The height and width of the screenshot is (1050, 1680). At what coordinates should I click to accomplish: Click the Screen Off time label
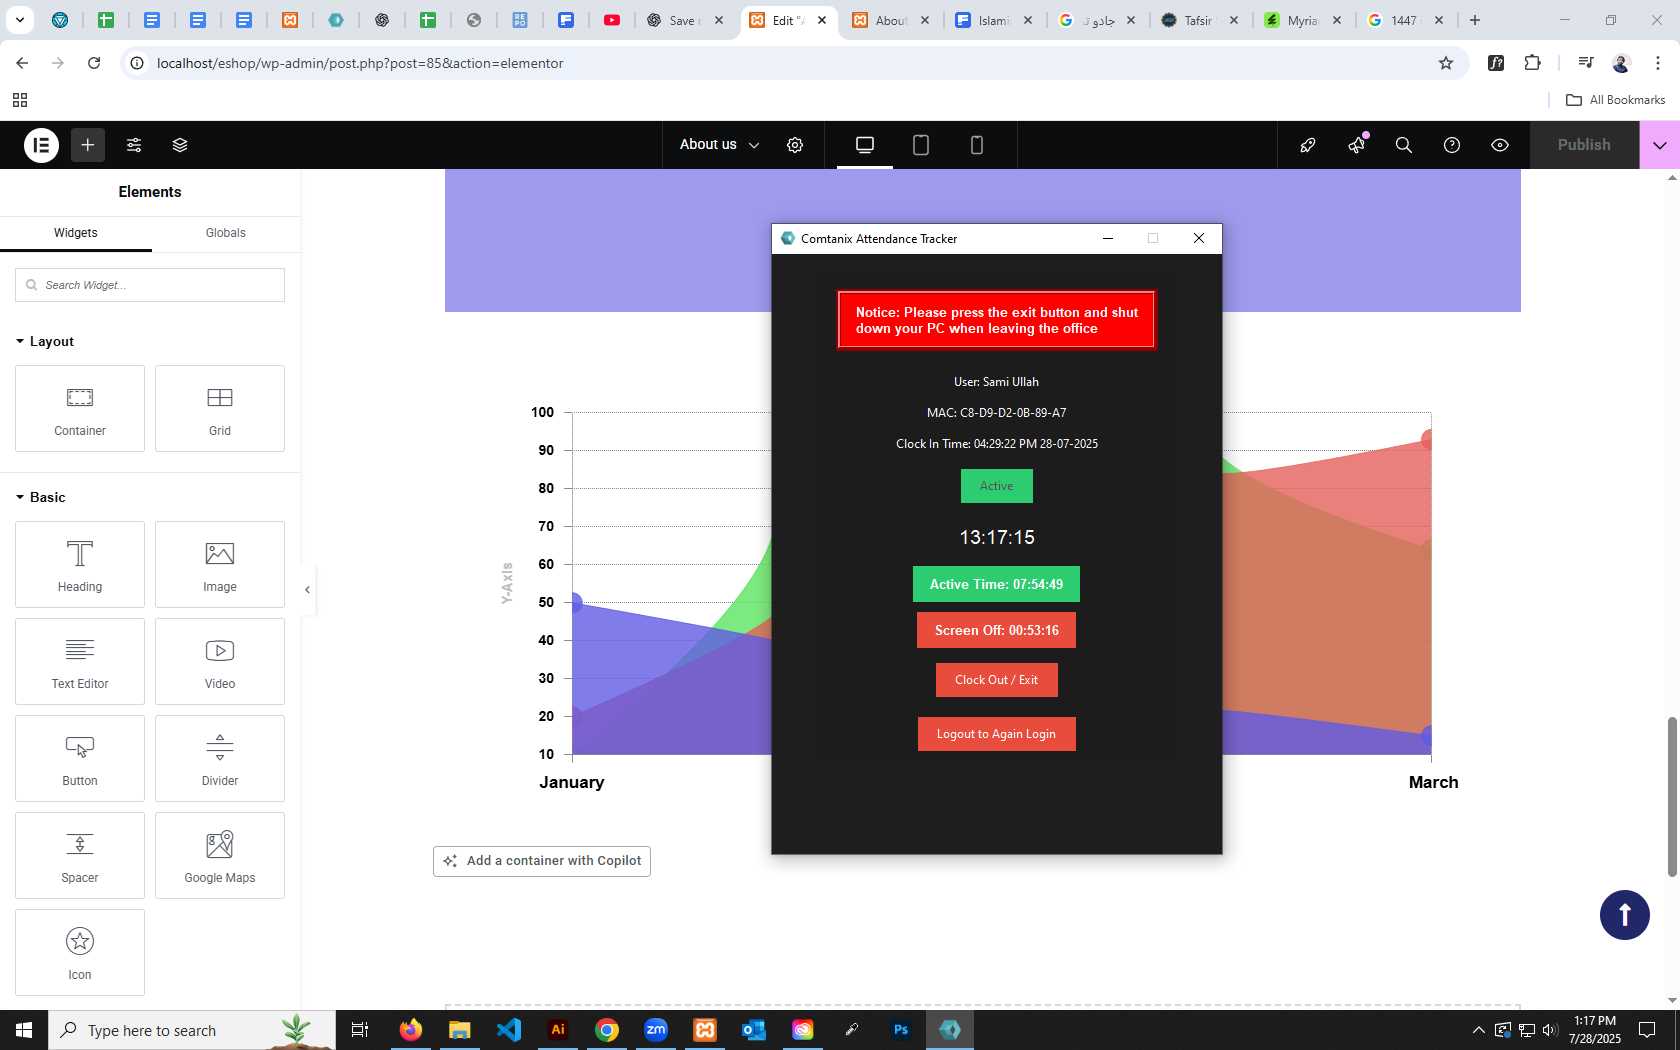coord(997,630)
